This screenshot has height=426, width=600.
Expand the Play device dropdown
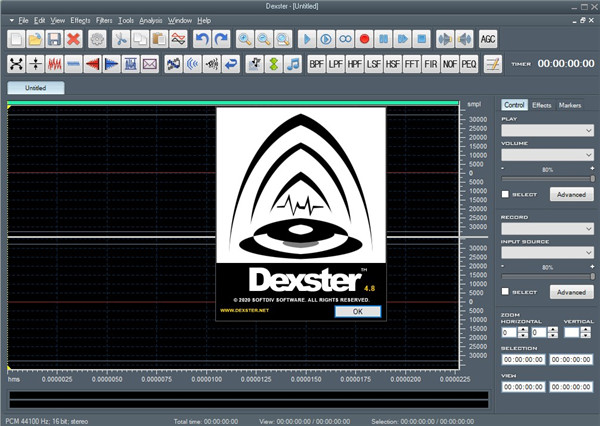547,130
